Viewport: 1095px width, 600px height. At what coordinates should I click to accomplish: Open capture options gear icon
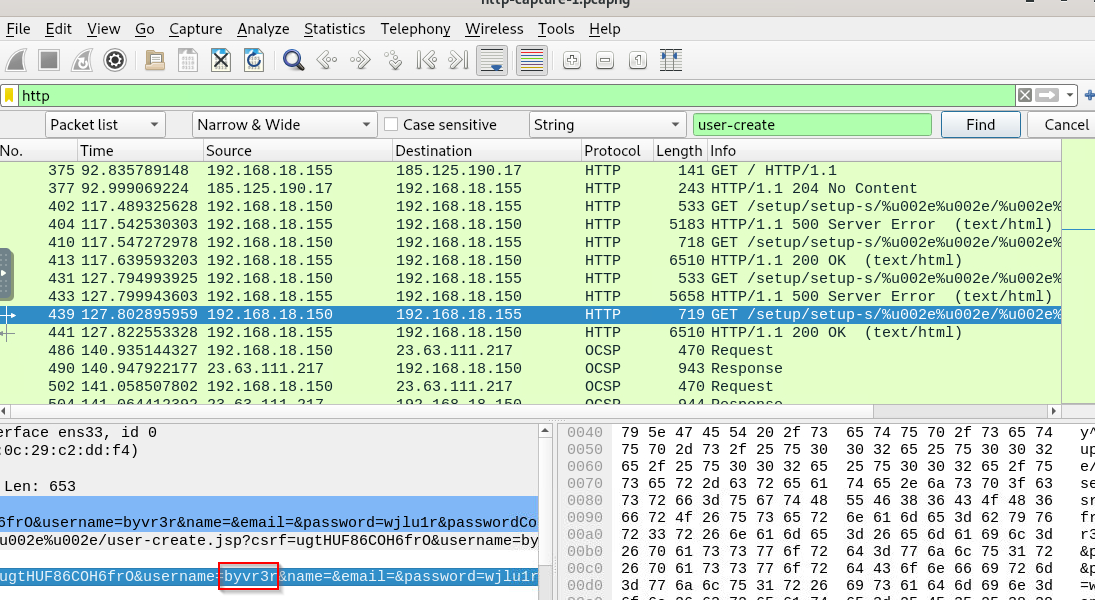pos(115,61)
